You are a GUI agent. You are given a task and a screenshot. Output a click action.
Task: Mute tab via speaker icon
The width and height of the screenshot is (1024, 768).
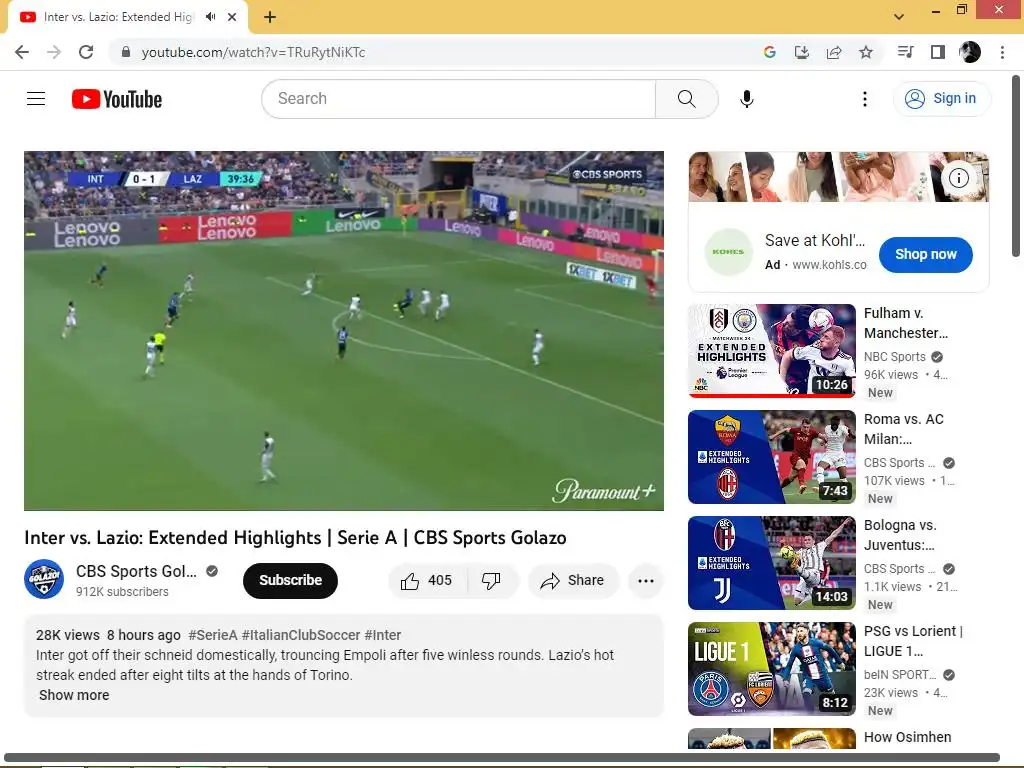click(x=210, y=17)
